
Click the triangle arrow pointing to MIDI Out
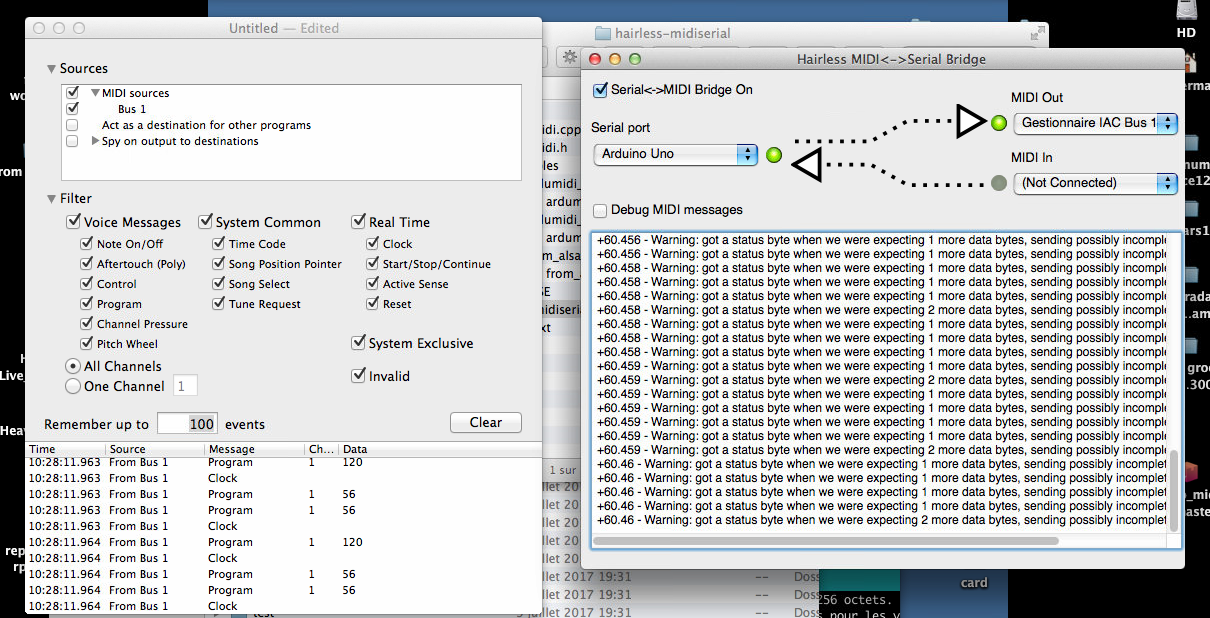969,121
